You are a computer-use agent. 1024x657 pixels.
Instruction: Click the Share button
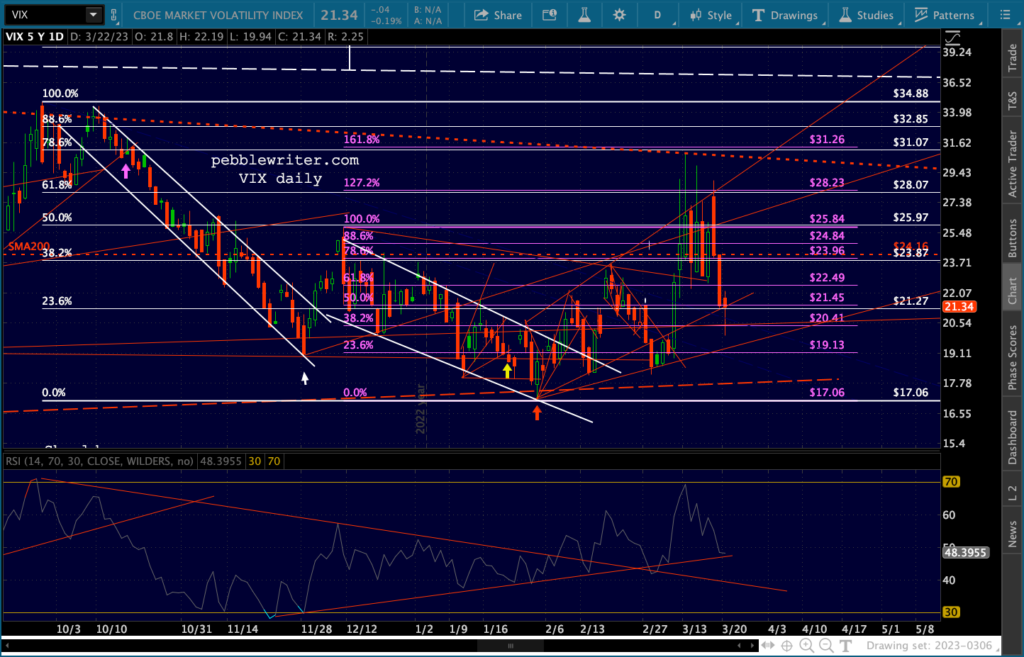click(x=498, y=15)
